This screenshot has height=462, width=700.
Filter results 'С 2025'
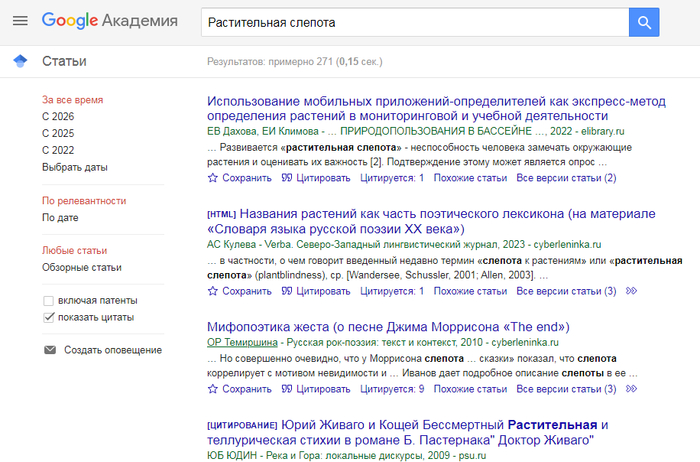(x=58, y=133)
